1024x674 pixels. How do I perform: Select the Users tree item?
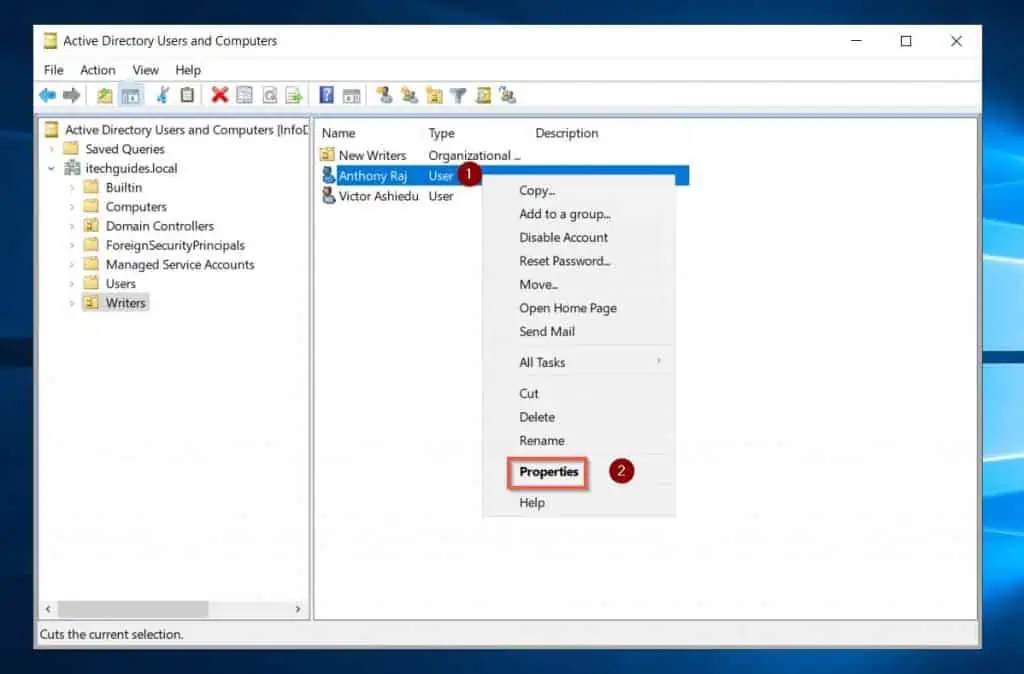(120, 283)
